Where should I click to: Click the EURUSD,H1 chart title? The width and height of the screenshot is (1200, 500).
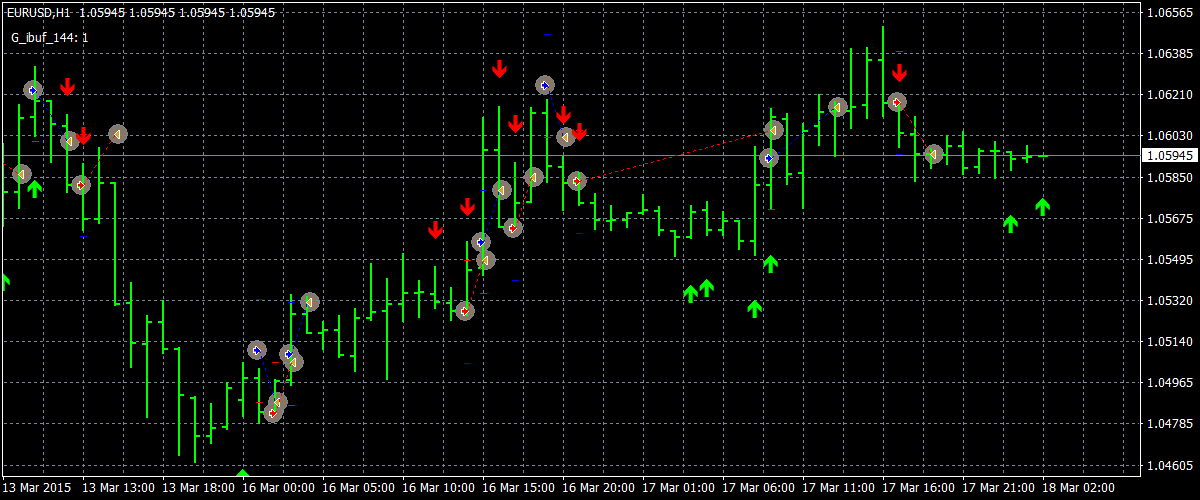coord(39,13)
